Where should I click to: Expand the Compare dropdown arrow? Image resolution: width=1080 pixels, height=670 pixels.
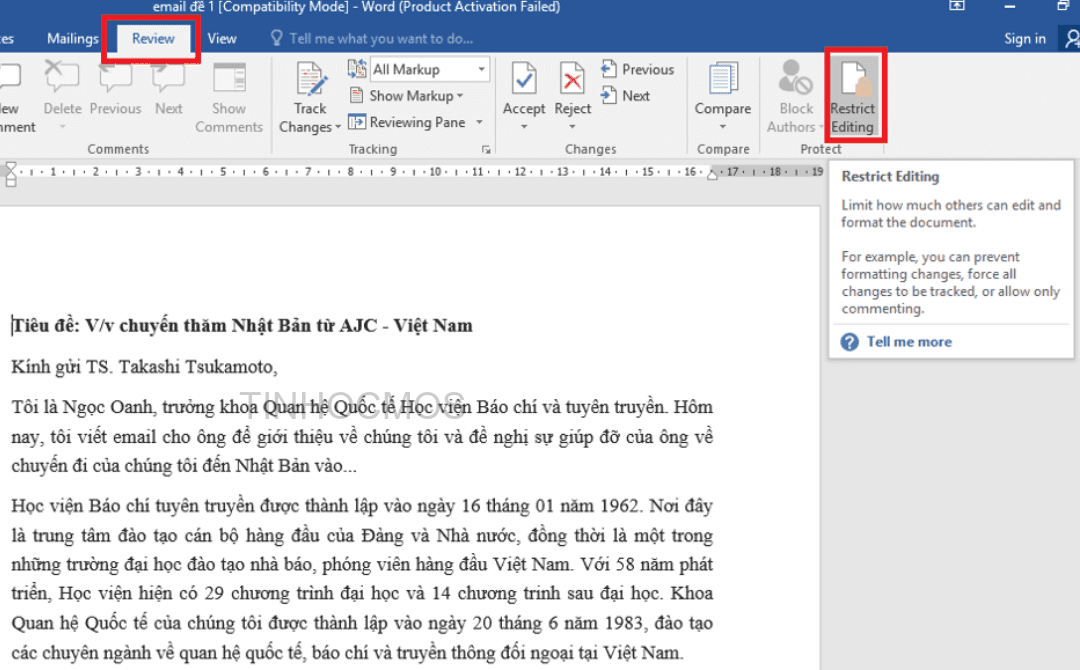[723, 127]
